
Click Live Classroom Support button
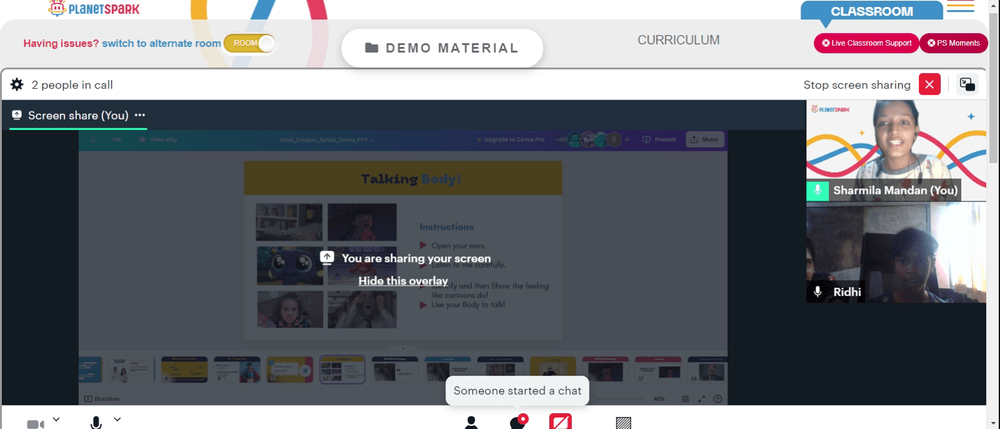866,43
